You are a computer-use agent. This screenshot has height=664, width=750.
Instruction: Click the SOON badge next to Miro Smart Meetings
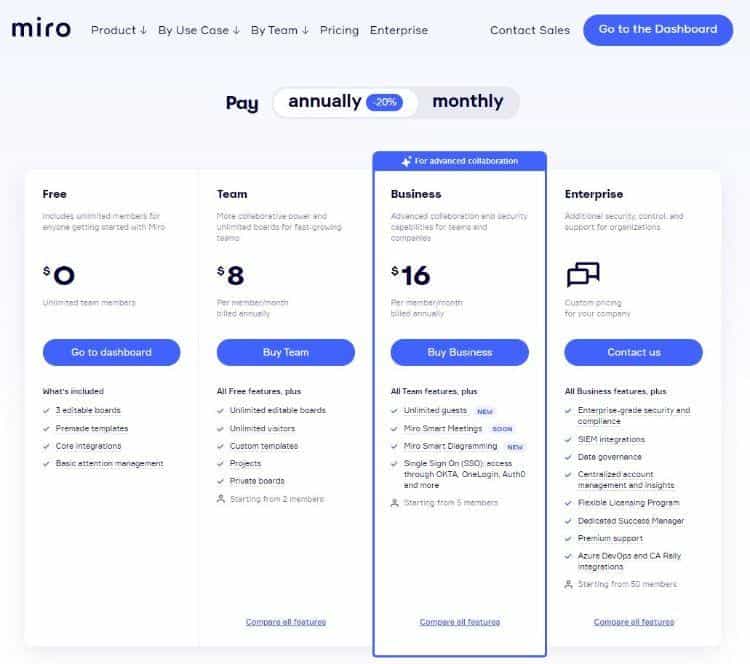(503, 429)
